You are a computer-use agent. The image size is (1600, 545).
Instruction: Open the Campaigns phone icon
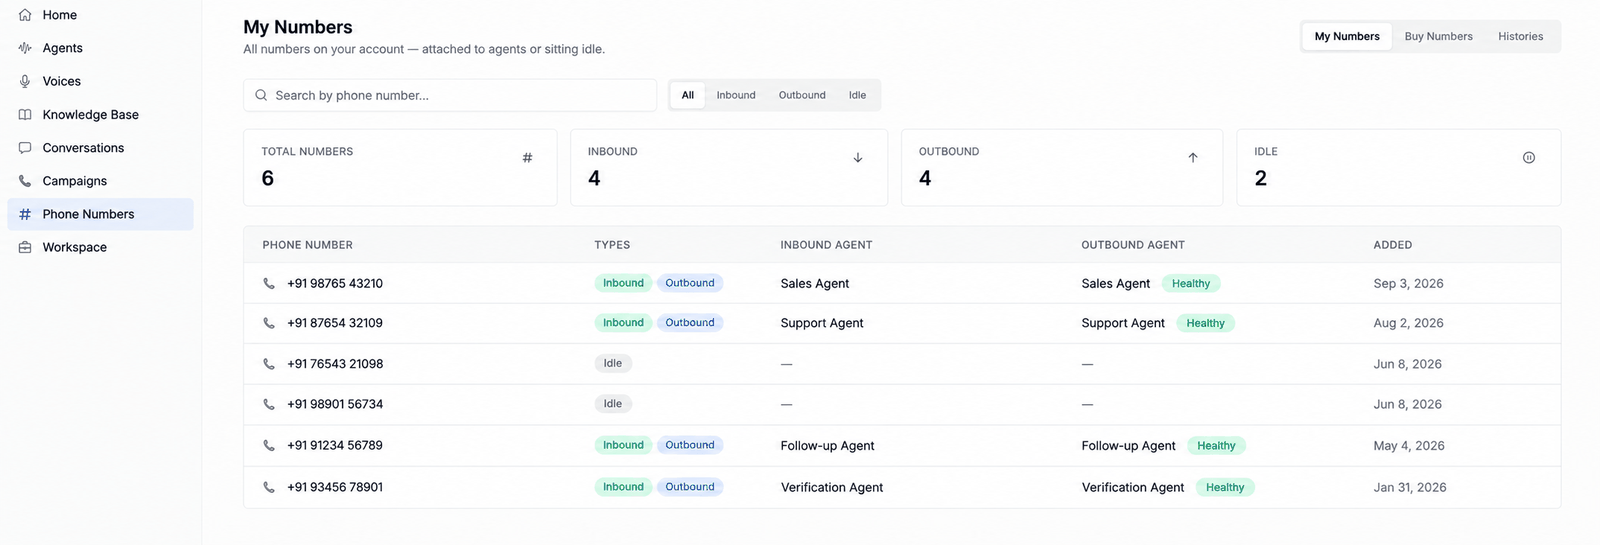coord(25,181)
